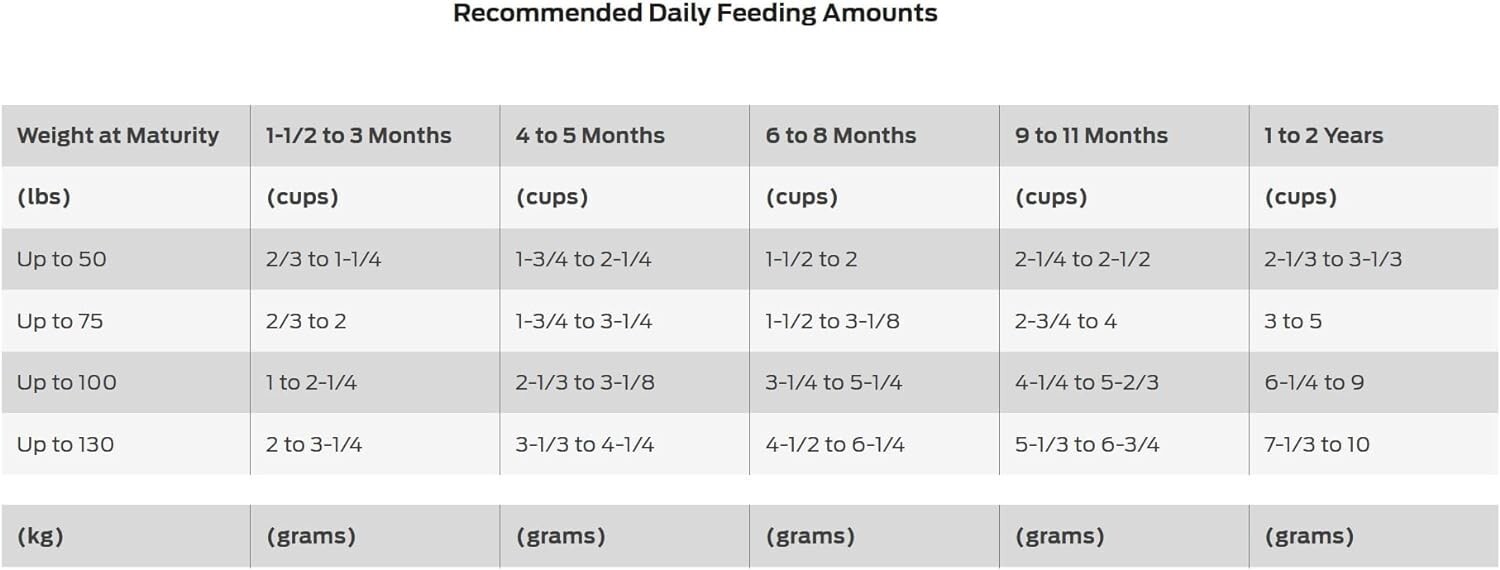
Task: Select the "4 to 5 Months" column header
Action: (x=590, y=136)
